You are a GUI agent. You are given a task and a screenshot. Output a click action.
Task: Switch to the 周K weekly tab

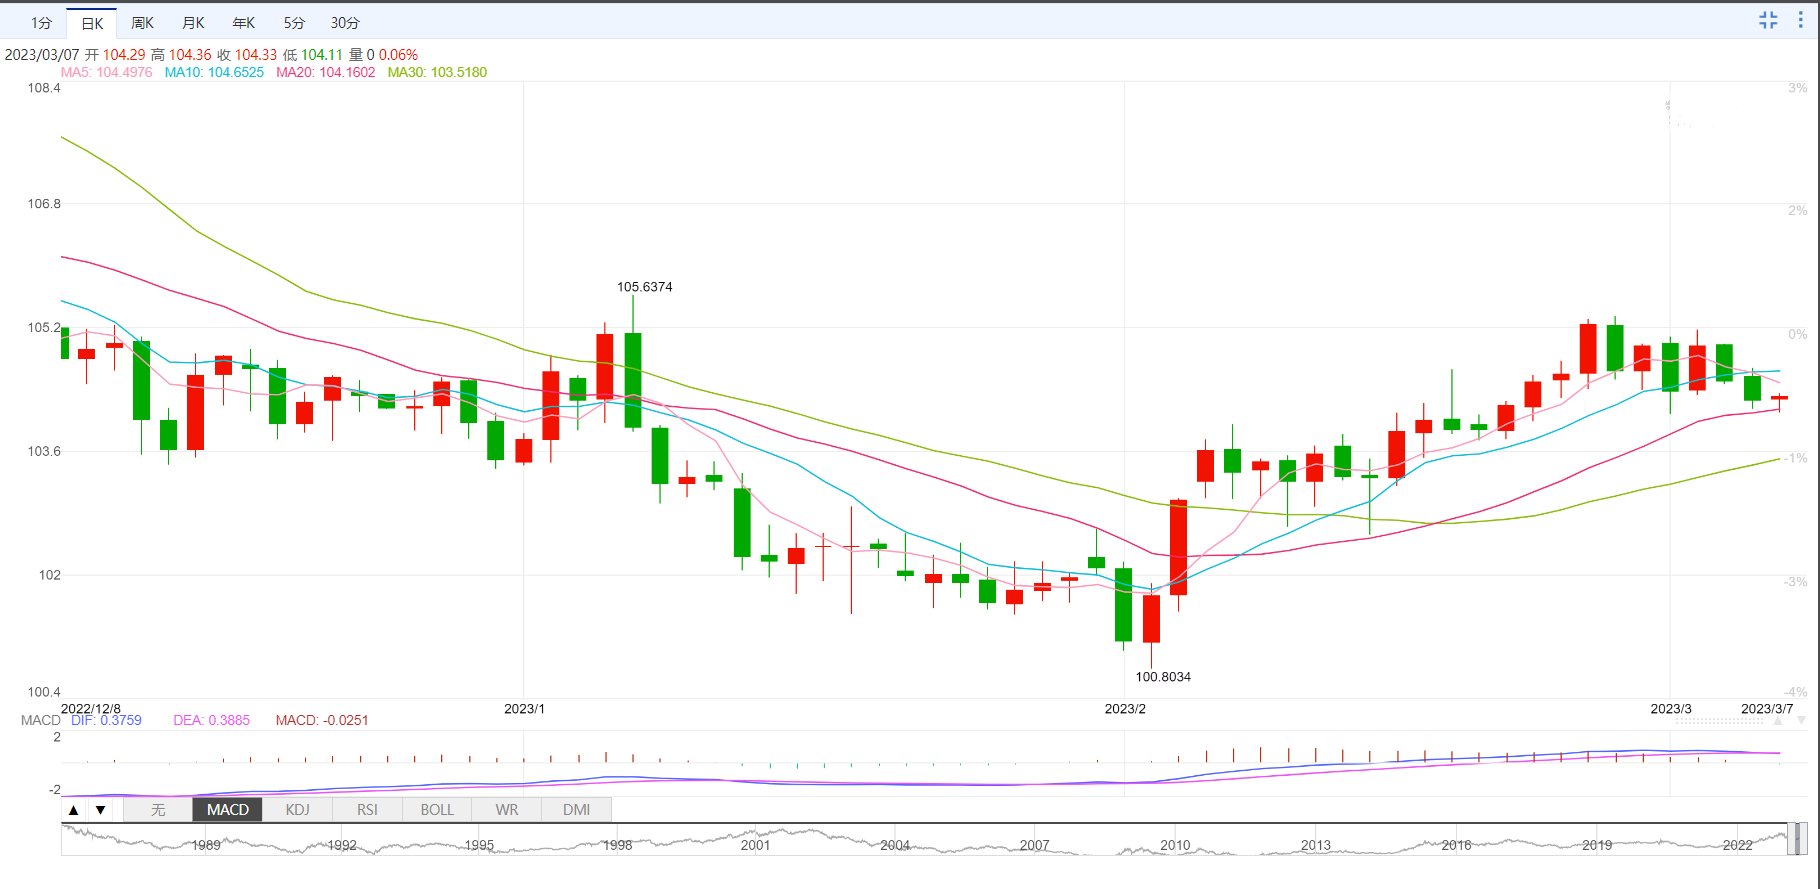pos(143,23)
